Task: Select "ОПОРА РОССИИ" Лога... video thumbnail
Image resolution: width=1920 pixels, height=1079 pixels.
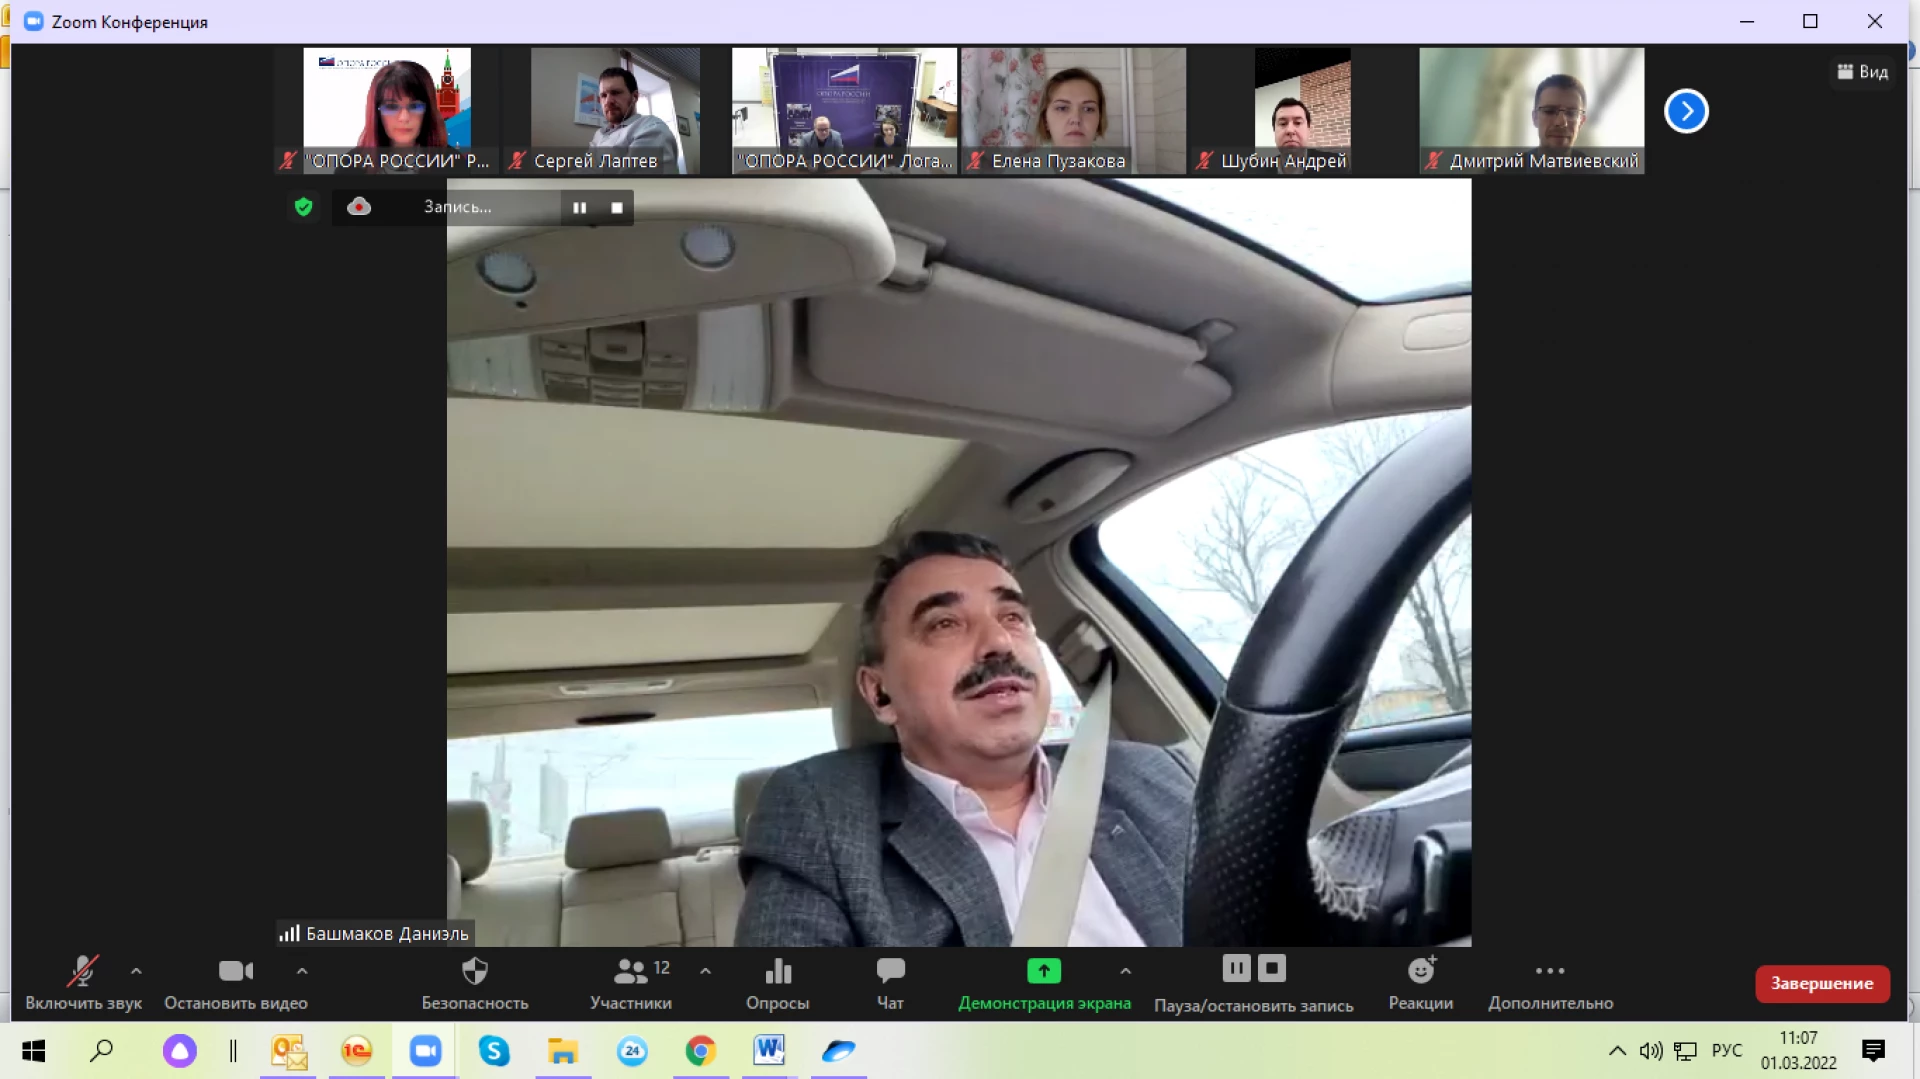Action: (x=844, y=111)
